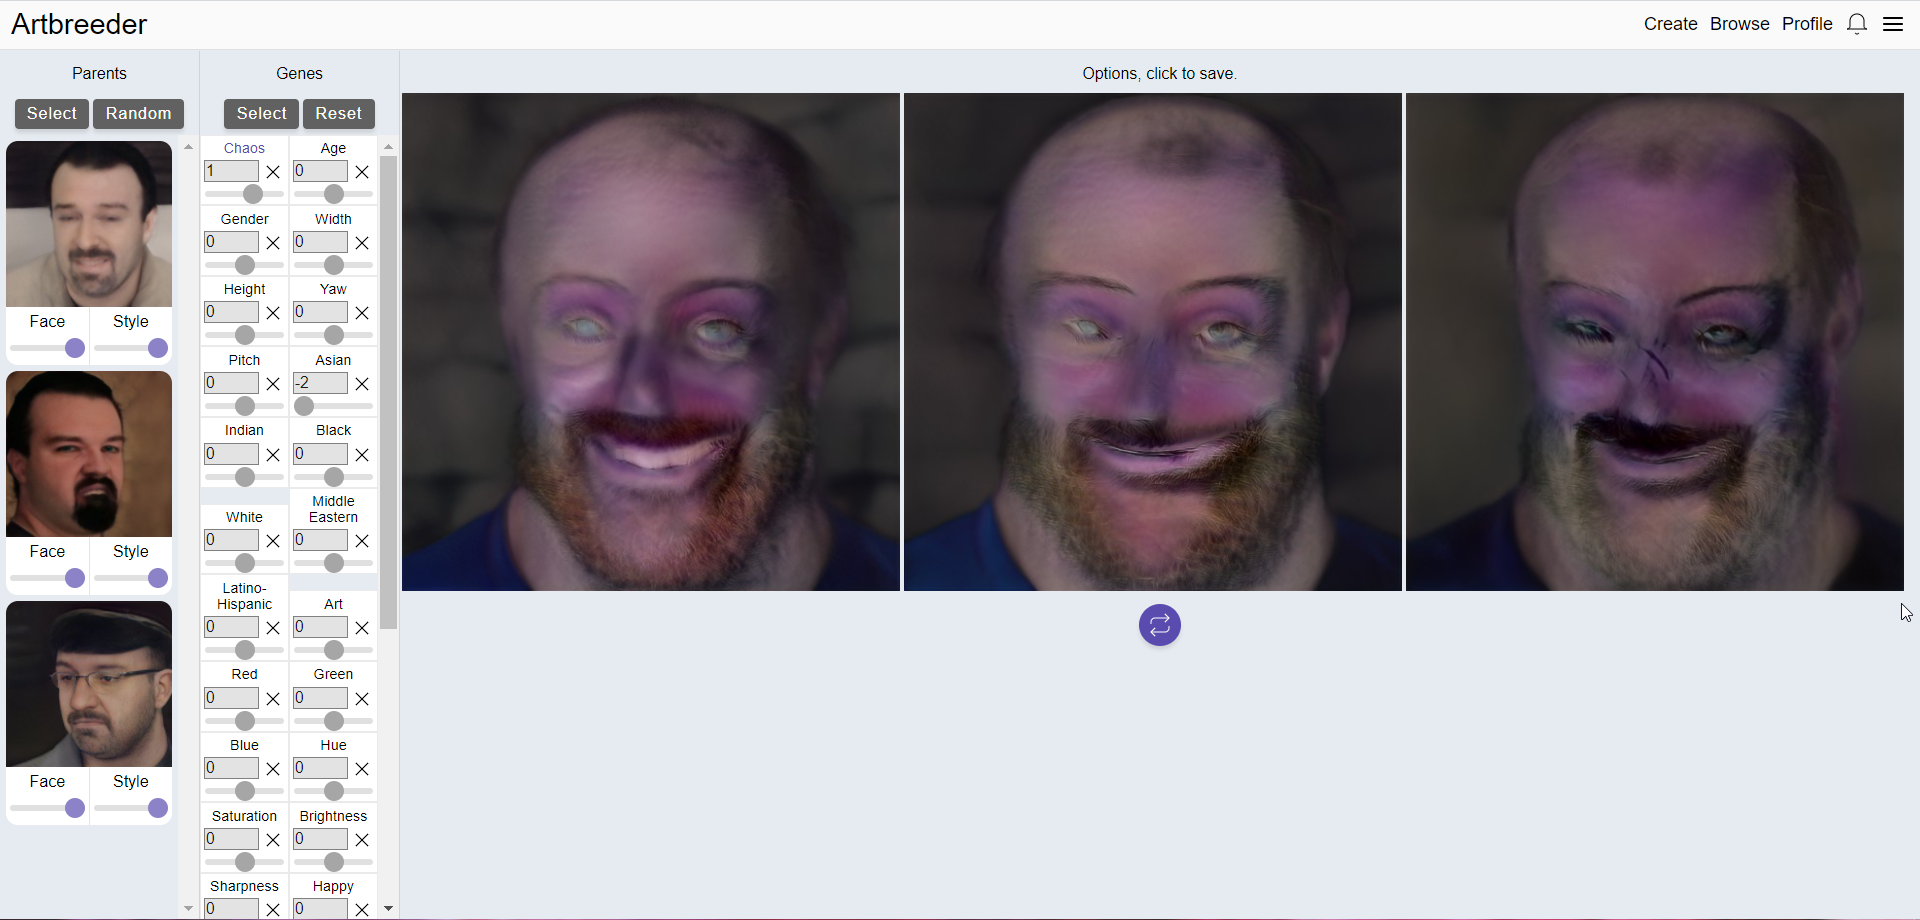Clear the Art gene value
Image resolution: width=1920 pixels, height=920 pixels.
(362, 628)
